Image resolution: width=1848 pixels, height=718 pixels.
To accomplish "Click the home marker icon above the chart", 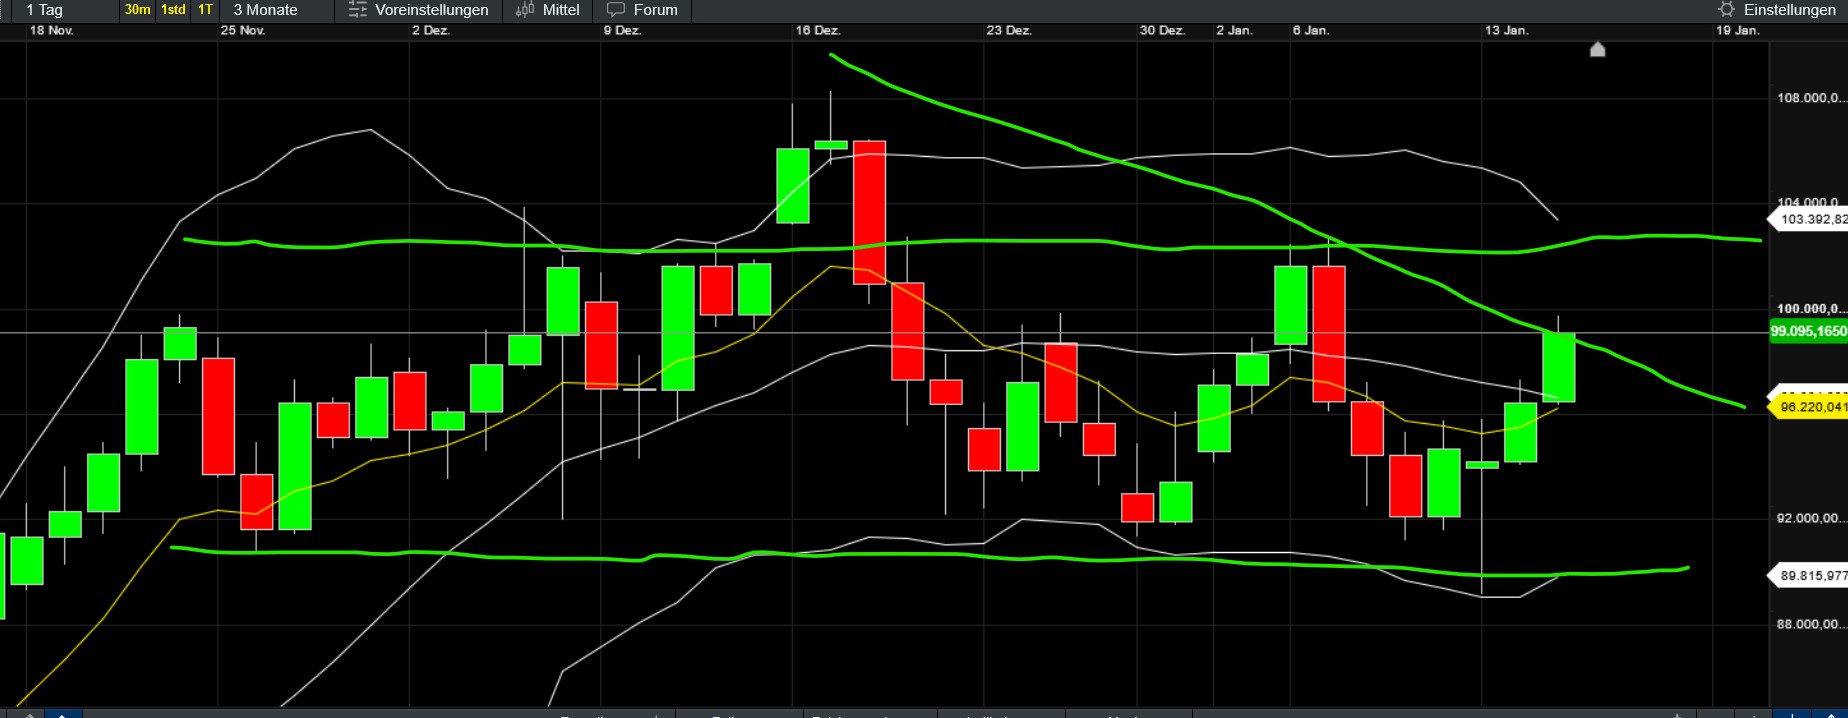I will (x=1597, y=49).
